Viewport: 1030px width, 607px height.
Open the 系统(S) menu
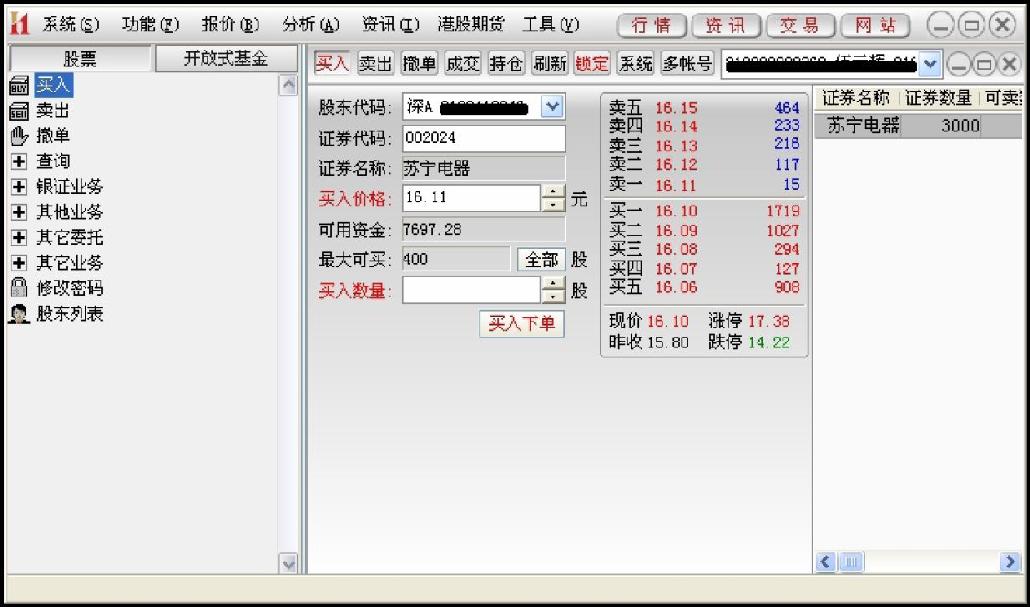(x=71, y=25)
